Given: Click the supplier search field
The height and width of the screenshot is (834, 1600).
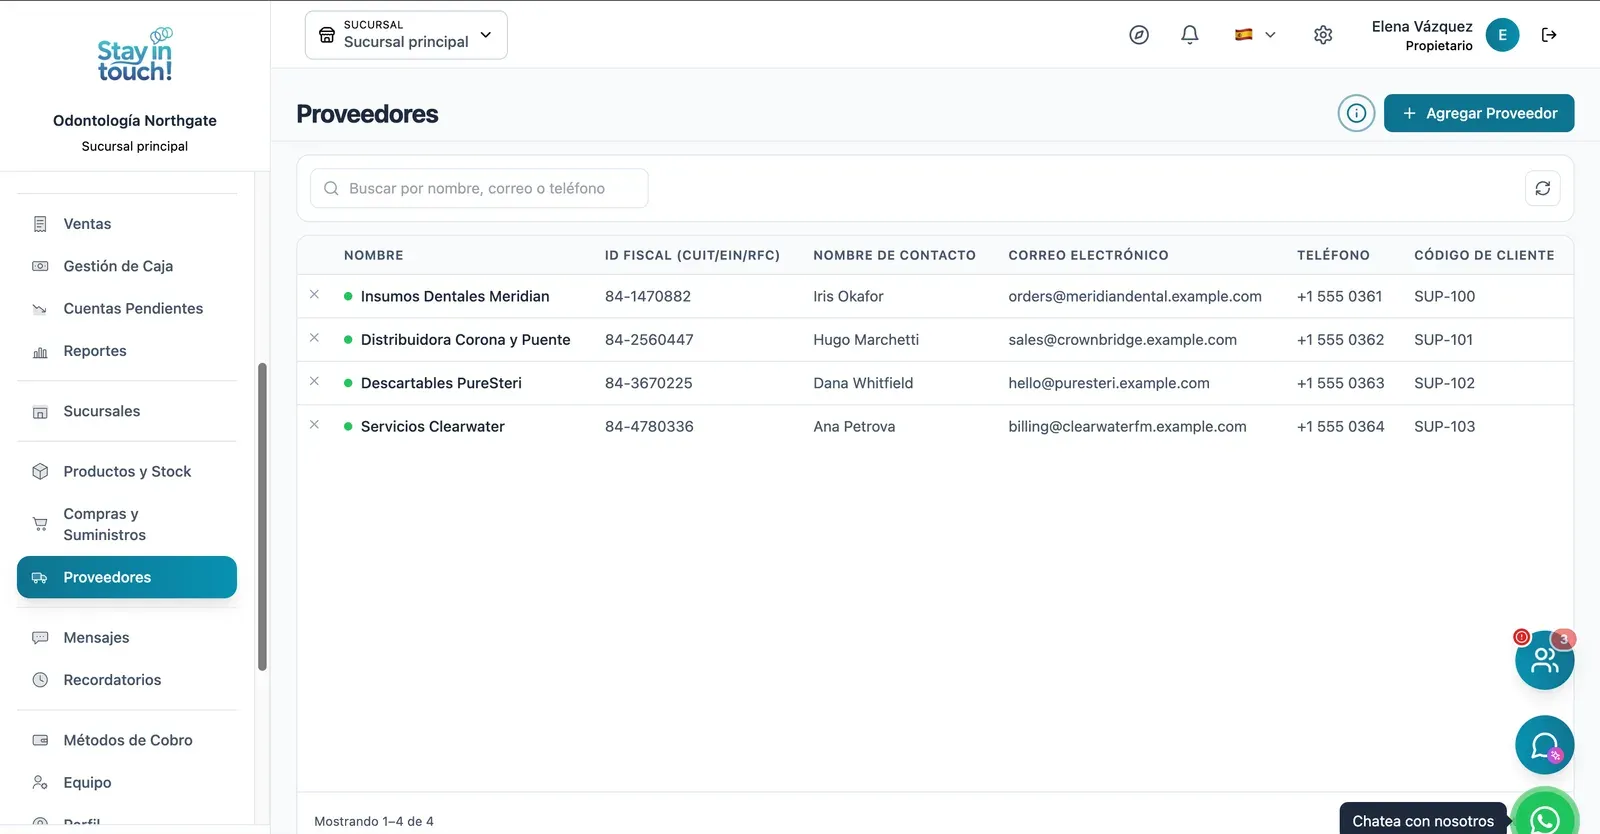Looking at the screenshot, I should click(x=479, y=188).
